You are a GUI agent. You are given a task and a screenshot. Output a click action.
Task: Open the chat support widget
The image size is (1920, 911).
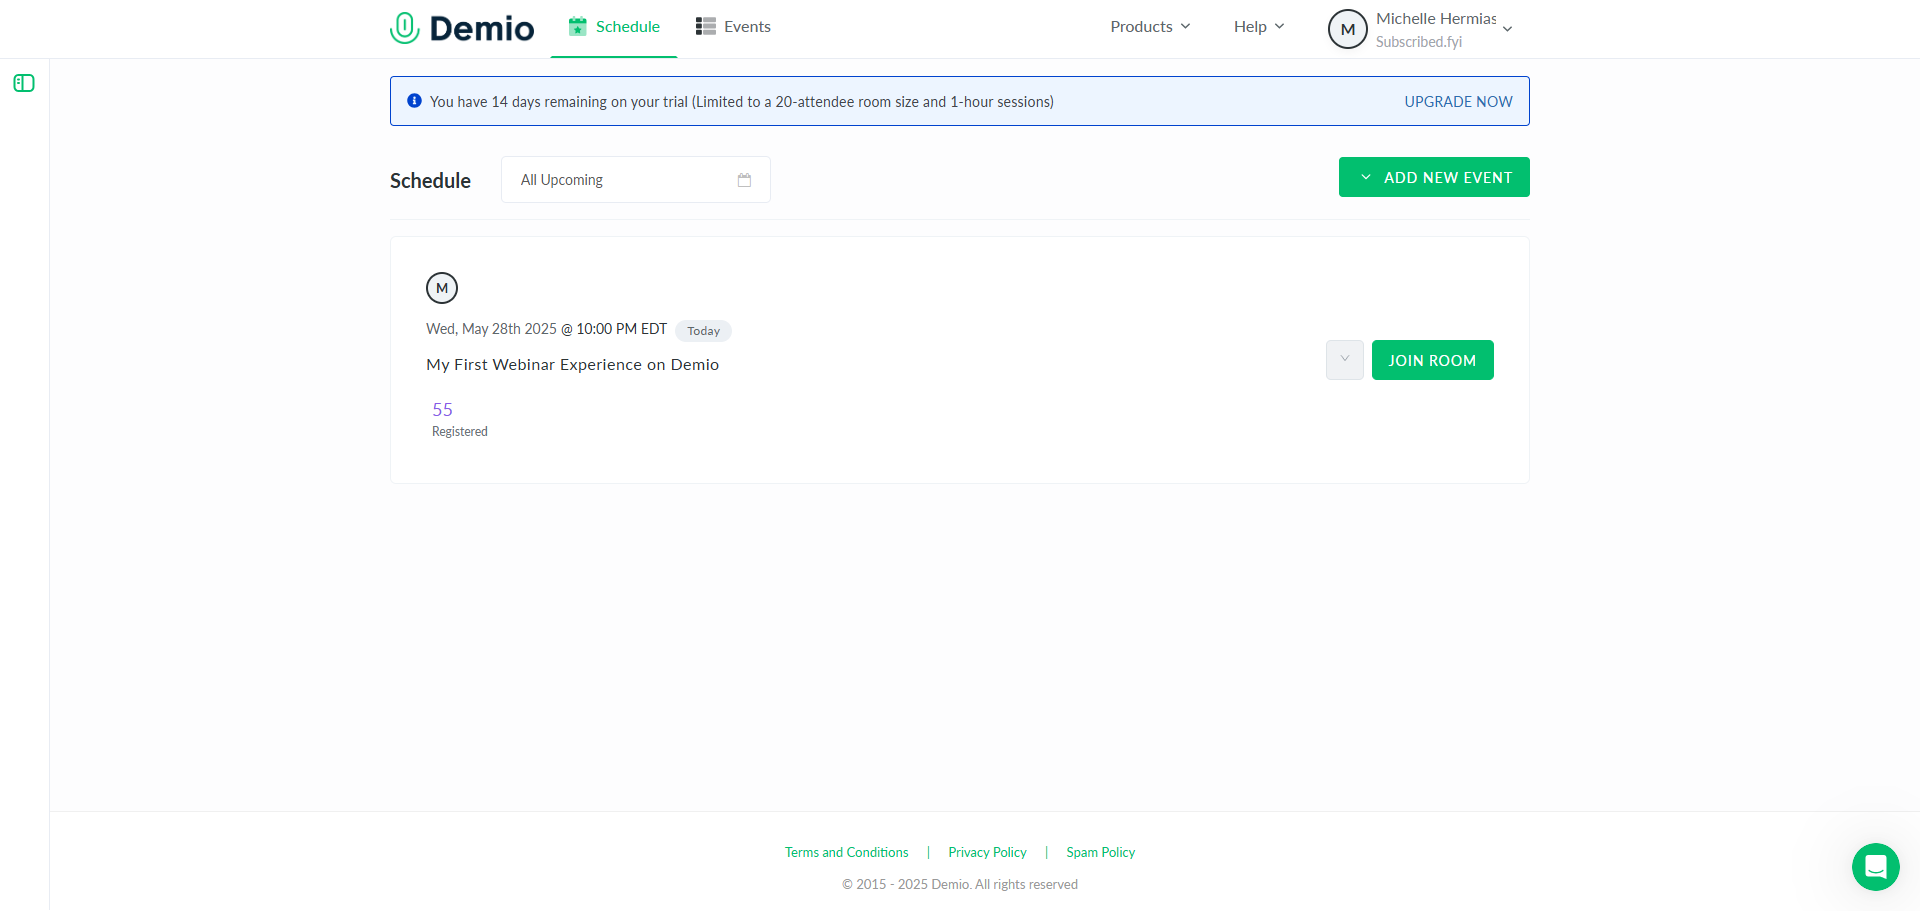(x=1875, y=867)
